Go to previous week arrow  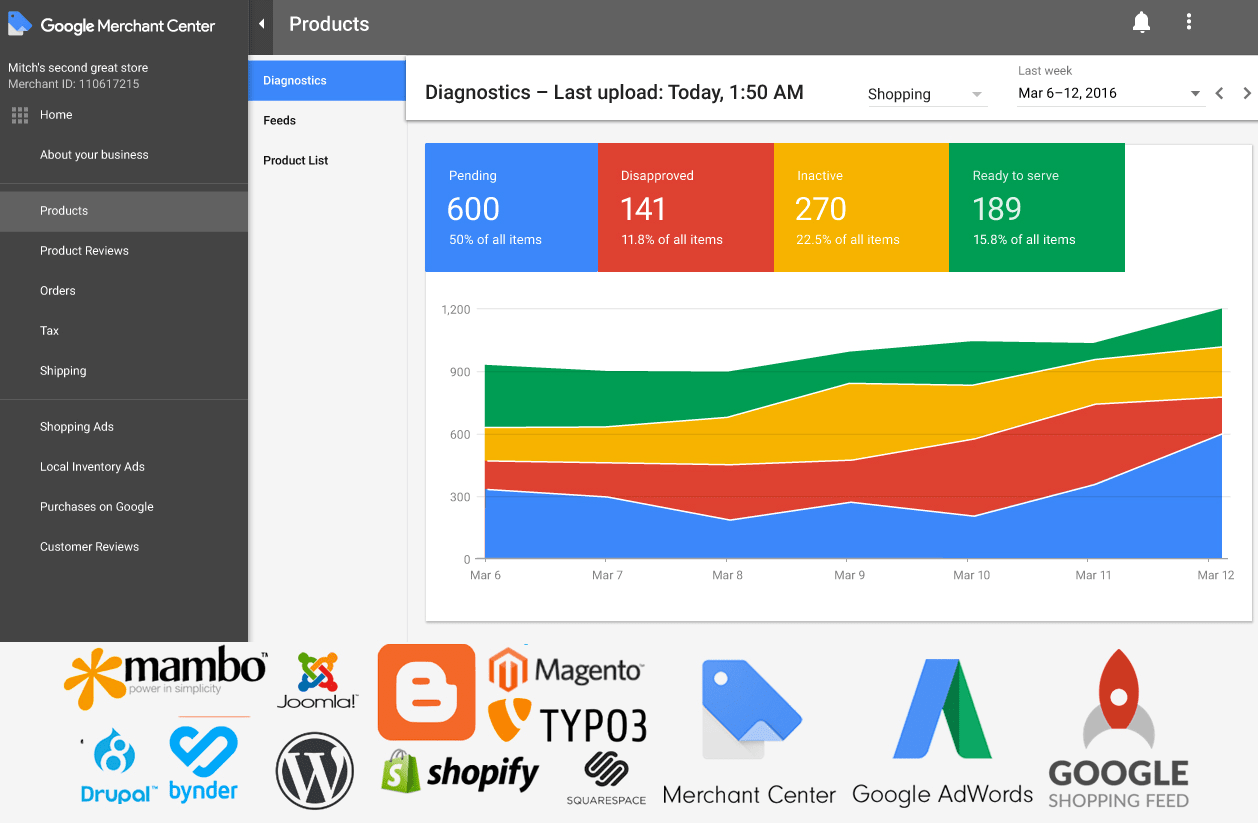pos(1219,93)
